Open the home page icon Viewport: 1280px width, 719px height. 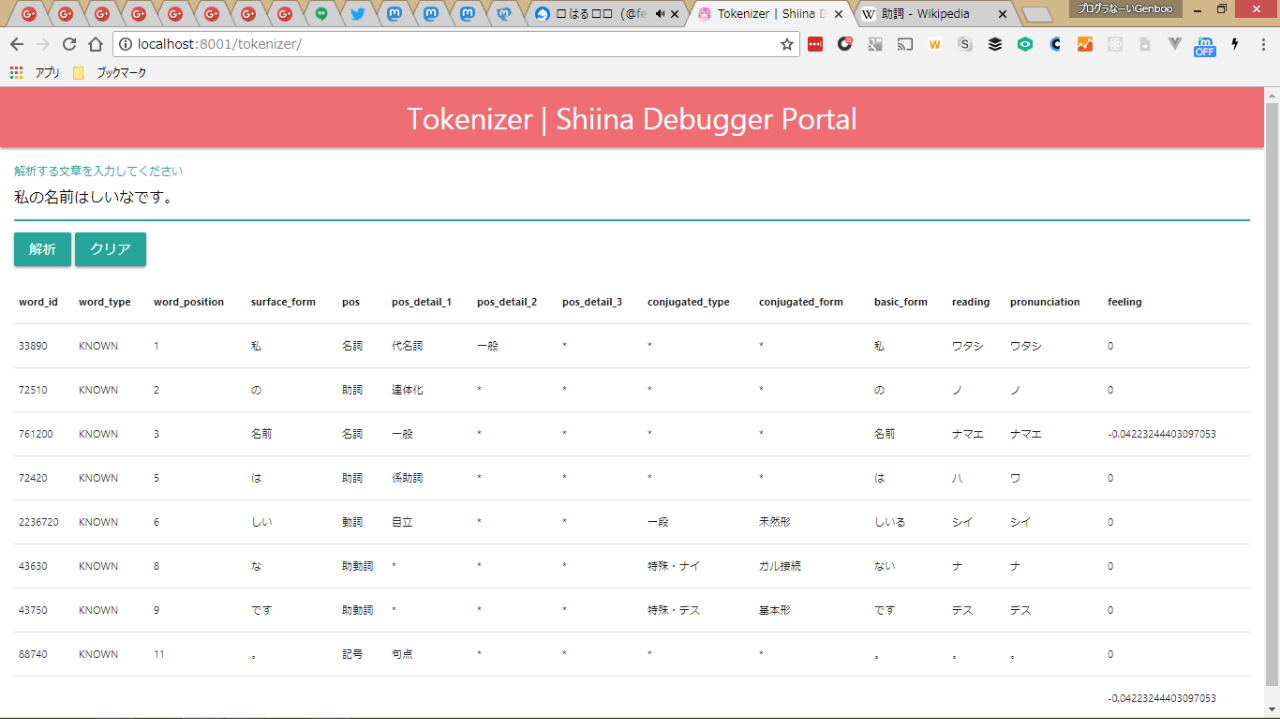[x=95, y=44]
